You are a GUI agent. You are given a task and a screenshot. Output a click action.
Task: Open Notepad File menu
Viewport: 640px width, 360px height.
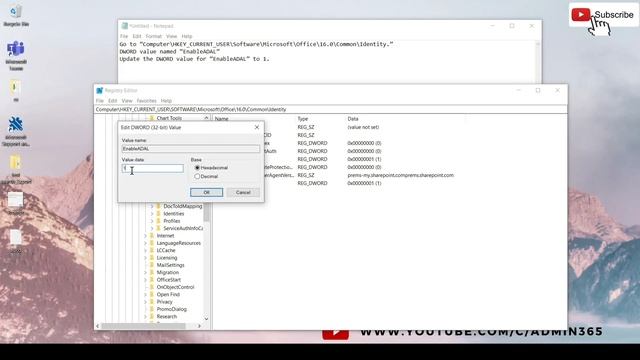click(124, 36)
